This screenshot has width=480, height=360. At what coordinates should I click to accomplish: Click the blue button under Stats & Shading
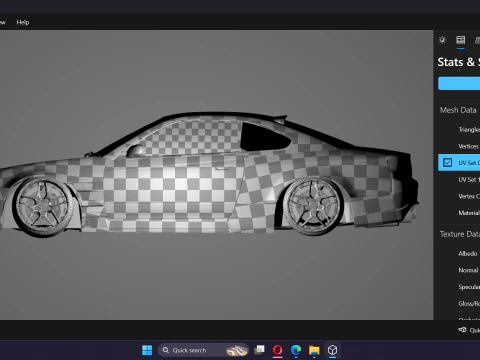(459, 83)
